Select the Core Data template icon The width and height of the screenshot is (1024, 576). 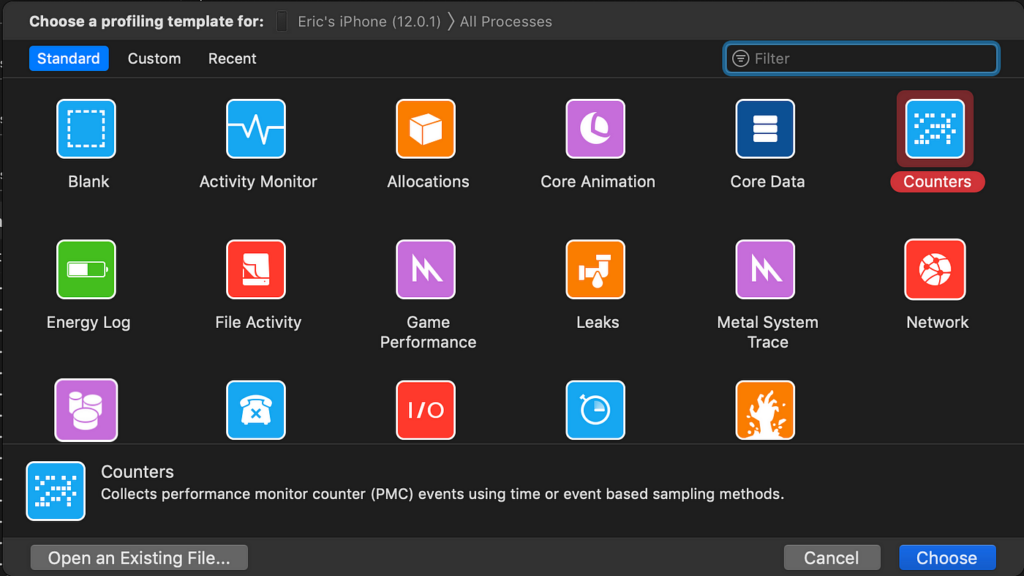765,129
